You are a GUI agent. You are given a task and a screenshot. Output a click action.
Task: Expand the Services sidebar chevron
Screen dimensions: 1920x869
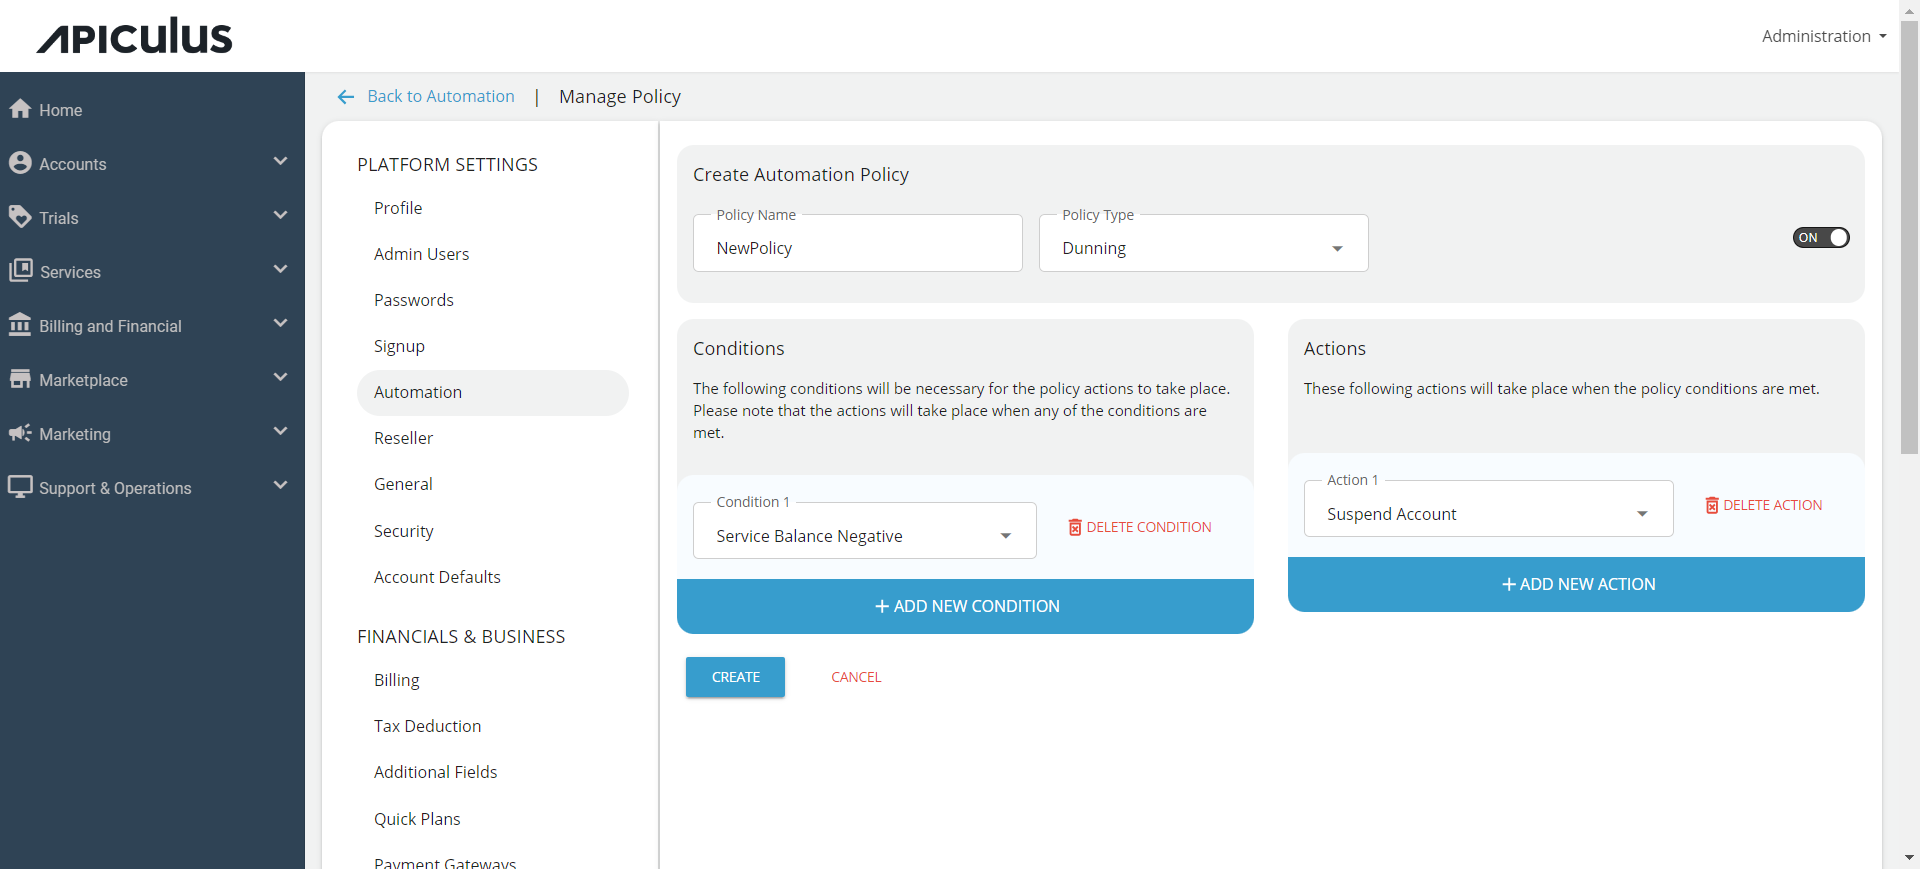[x=280, y=269]
